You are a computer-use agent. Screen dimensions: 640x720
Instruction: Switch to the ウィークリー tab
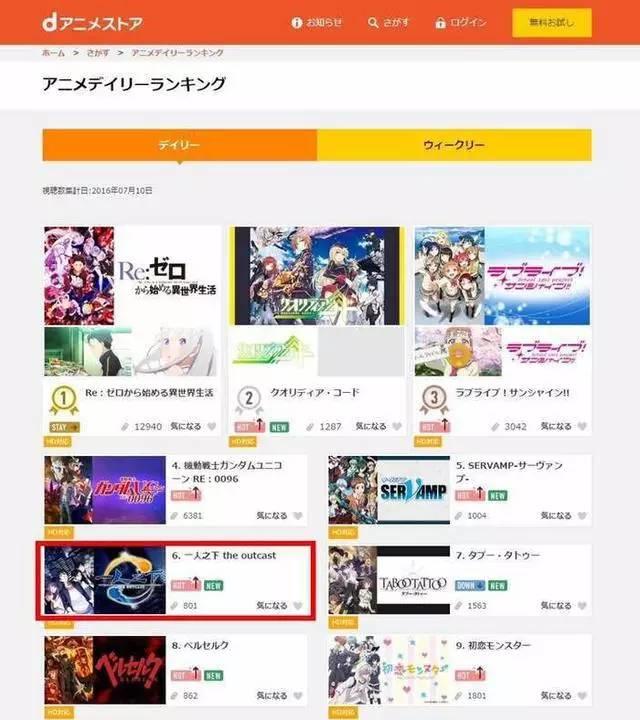pyautogui.click(x=454, y=145)
